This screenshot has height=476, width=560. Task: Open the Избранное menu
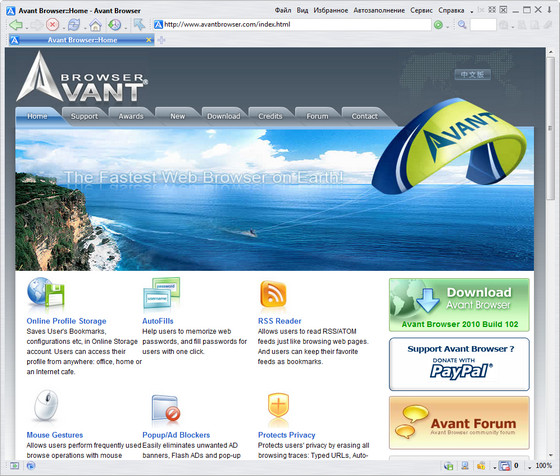click(331, 10)
